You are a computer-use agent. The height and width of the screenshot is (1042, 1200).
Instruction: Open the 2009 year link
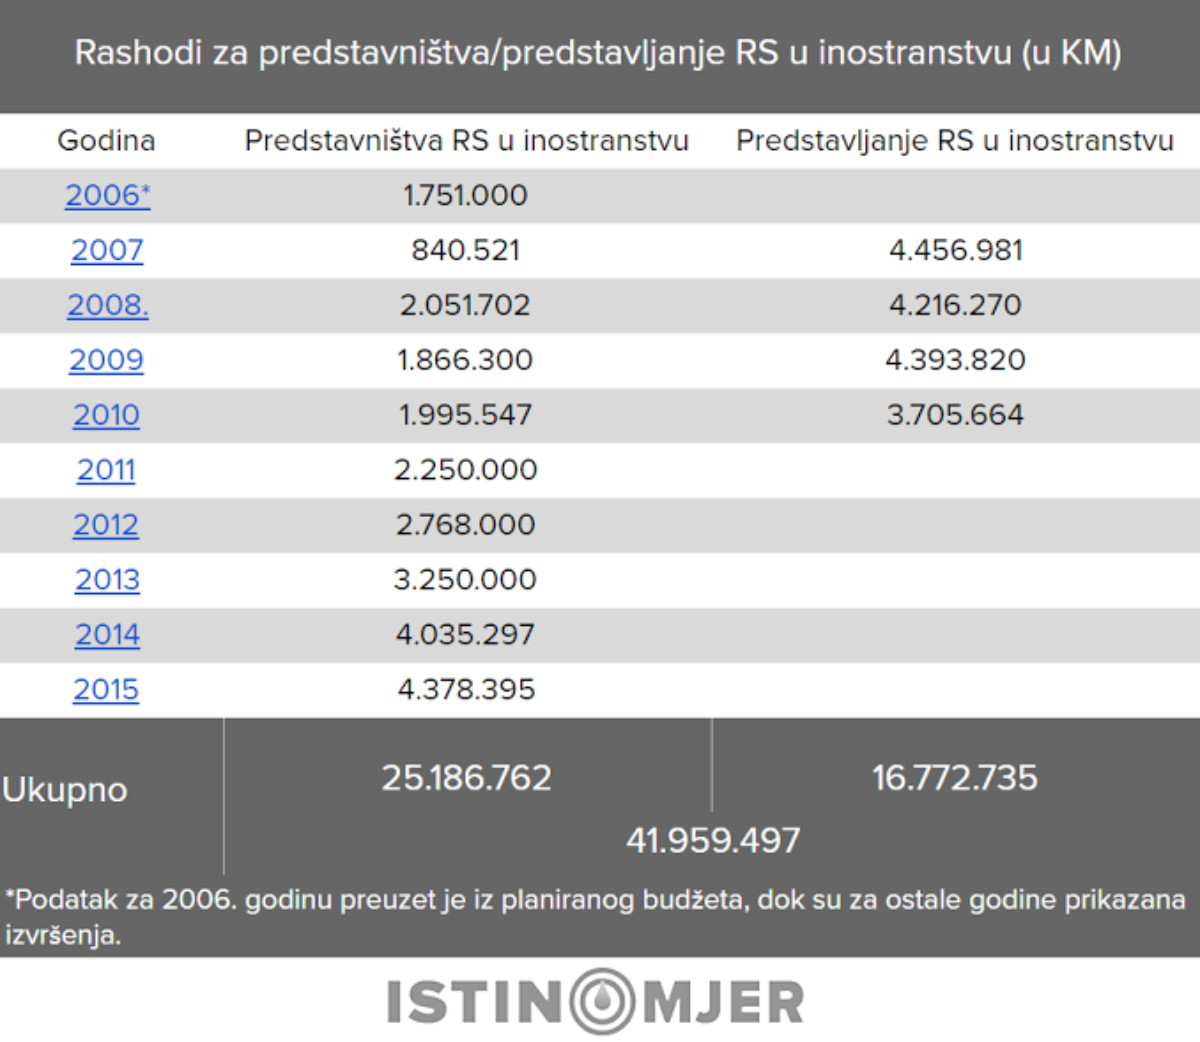pyautogui.click(x=106, y=360)
